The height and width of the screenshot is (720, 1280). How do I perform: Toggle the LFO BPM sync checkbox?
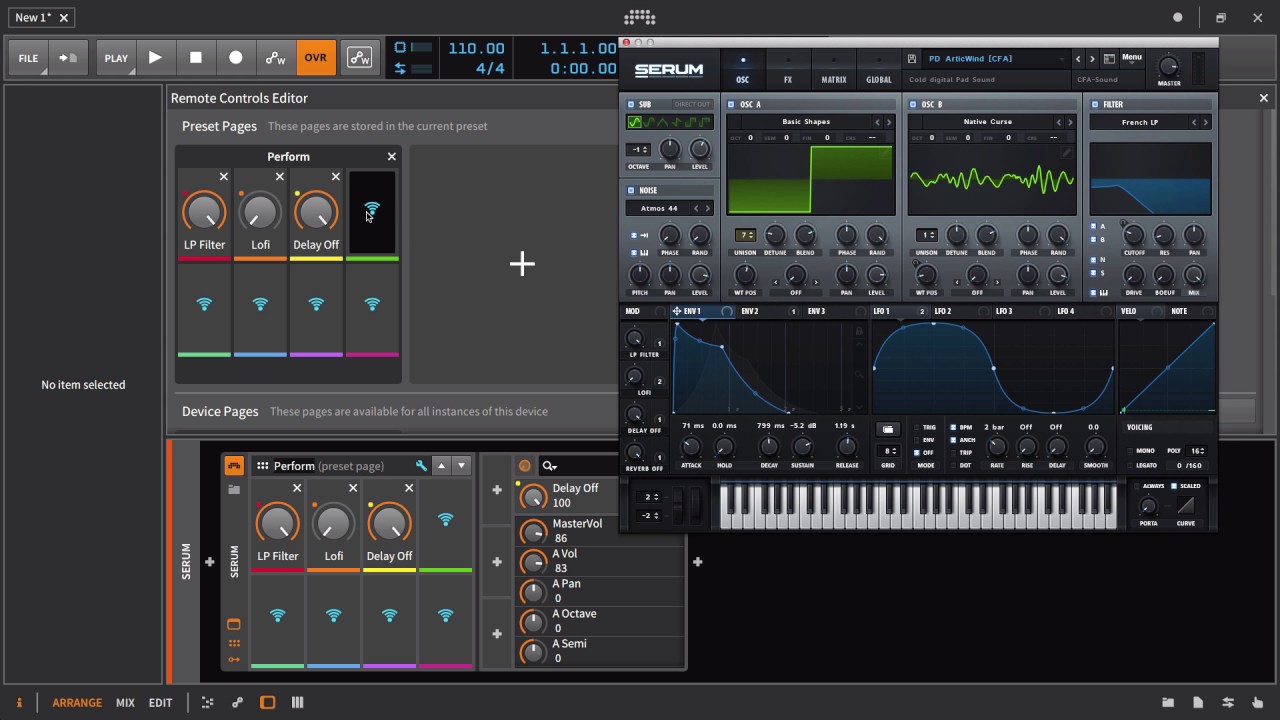click(953, 427)
